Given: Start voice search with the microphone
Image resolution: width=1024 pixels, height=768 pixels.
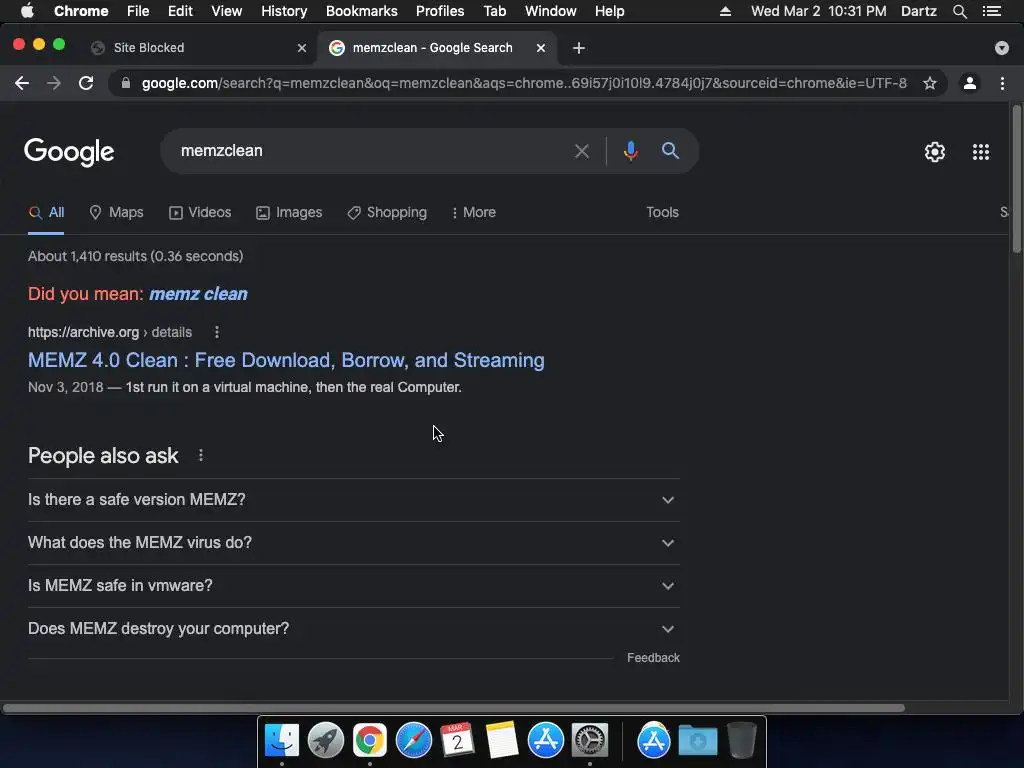Looking at the screenshot, I should click(631, 151).
